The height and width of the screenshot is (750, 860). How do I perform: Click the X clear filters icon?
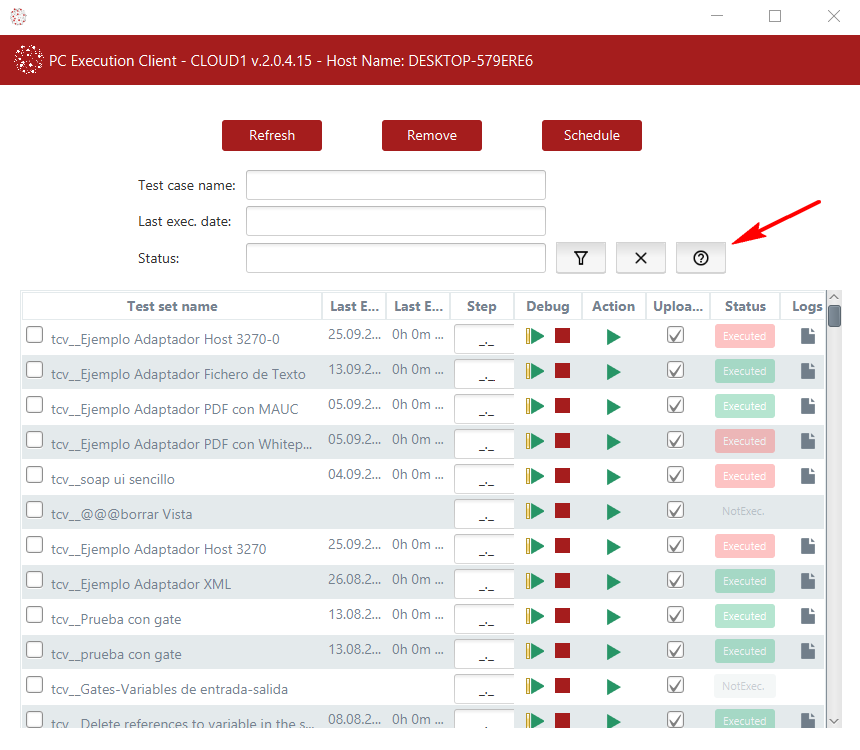tap(641, 258)
